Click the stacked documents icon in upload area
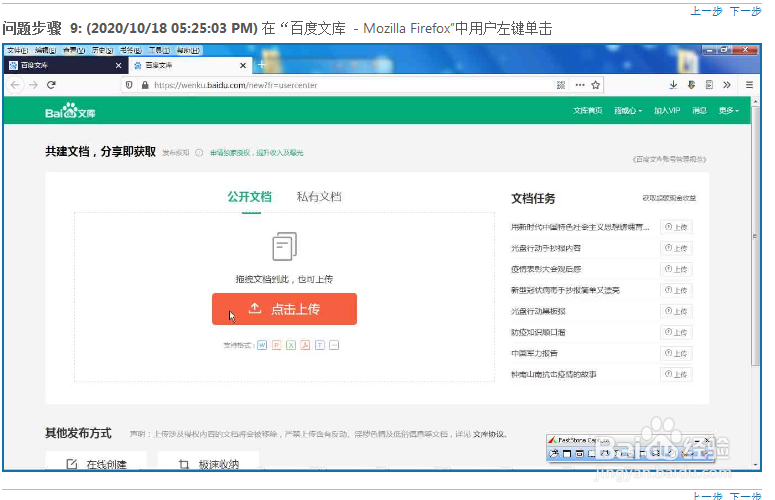The height and width of the screenshot is (500, 775). point(285,246)
